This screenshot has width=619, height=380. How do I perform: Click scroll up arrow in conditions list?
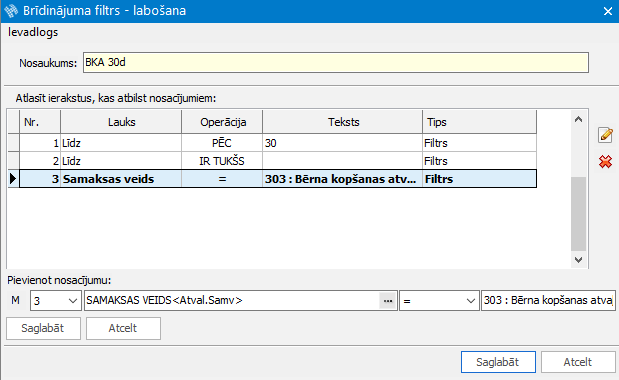[578, 119]
